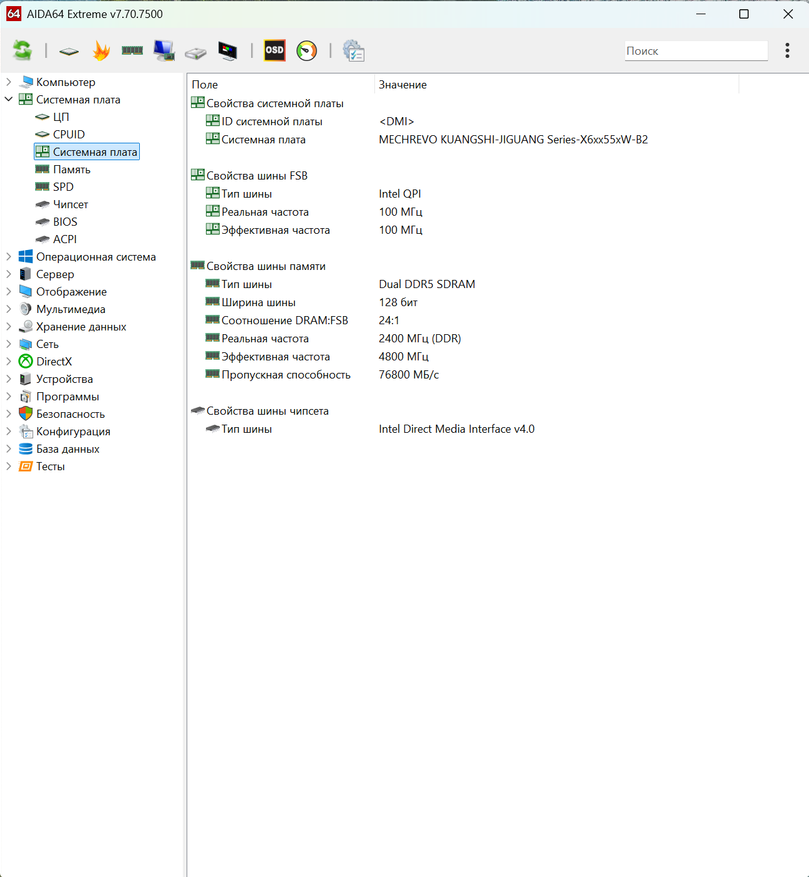This screenshot has width=809, height=877.
Task: Open the BIOS tree item
Action: tap(65, 221)
